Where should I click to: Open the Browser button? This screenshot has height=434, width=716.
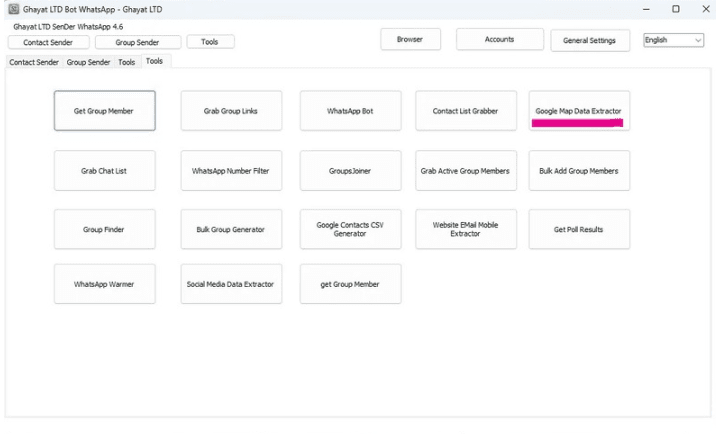410,39
